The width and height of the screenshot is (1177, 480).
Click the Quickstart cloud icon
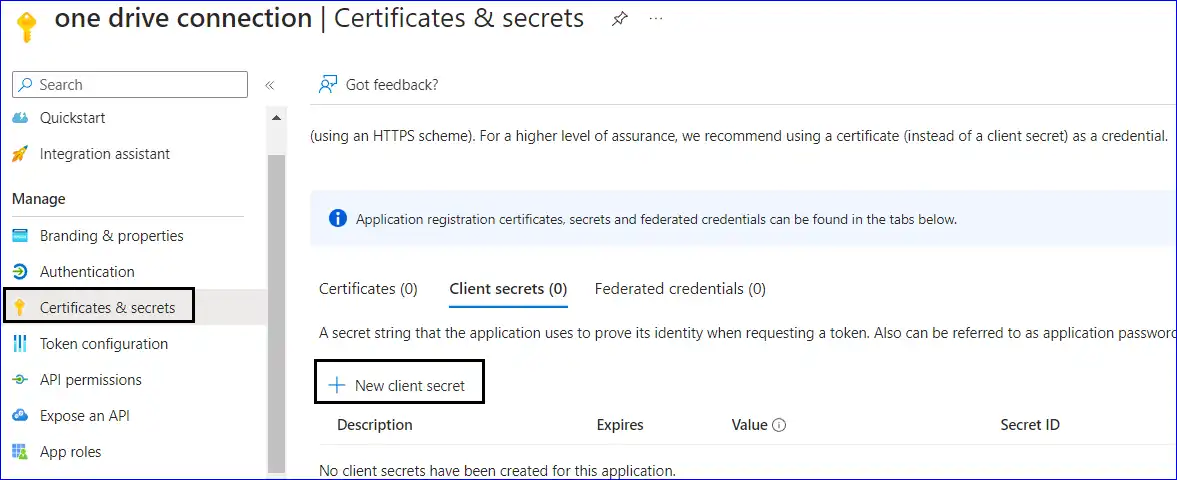click(x=20, y=118)
